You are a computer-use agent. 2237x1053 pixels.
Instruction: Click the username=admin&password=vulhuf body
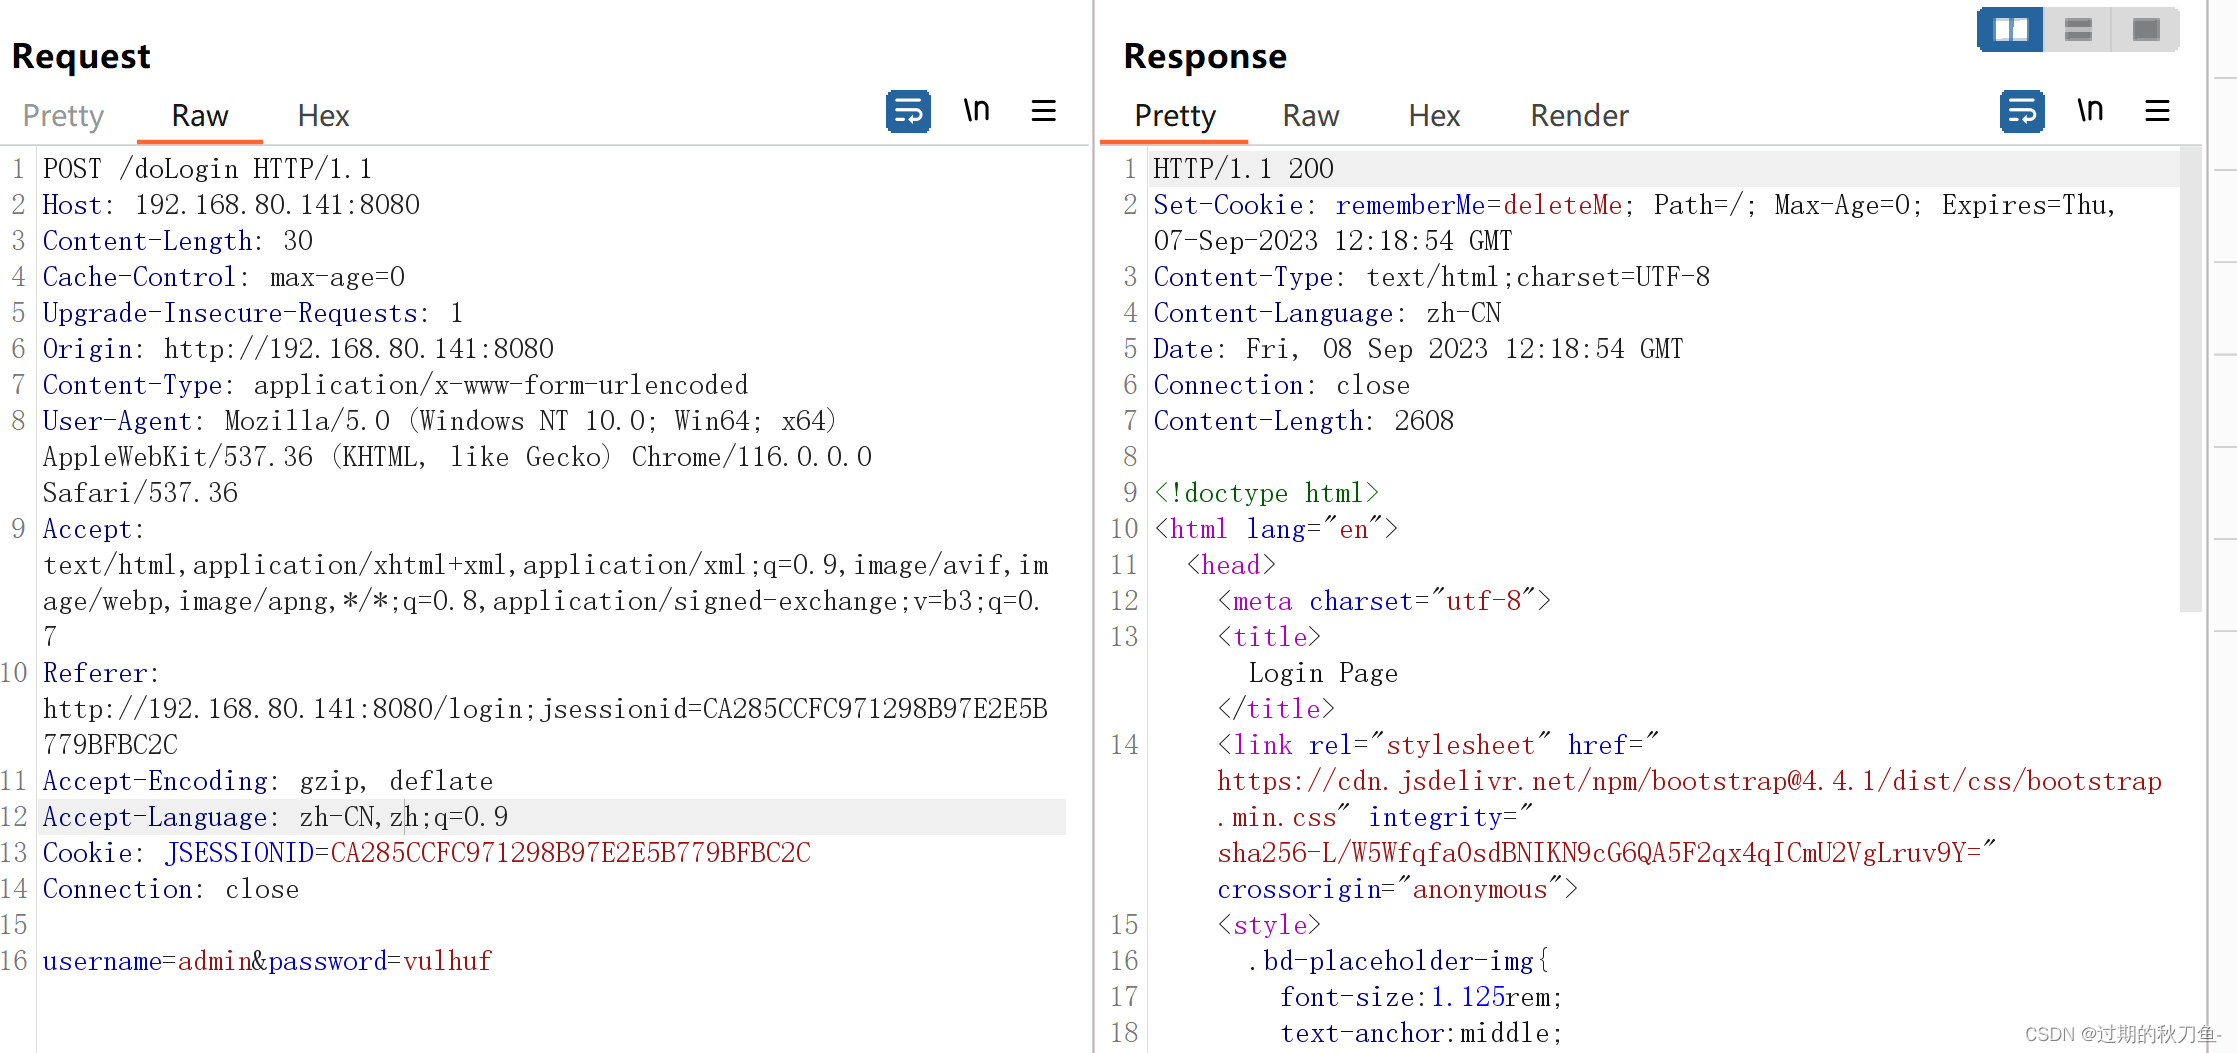click(x=267, y=961)
